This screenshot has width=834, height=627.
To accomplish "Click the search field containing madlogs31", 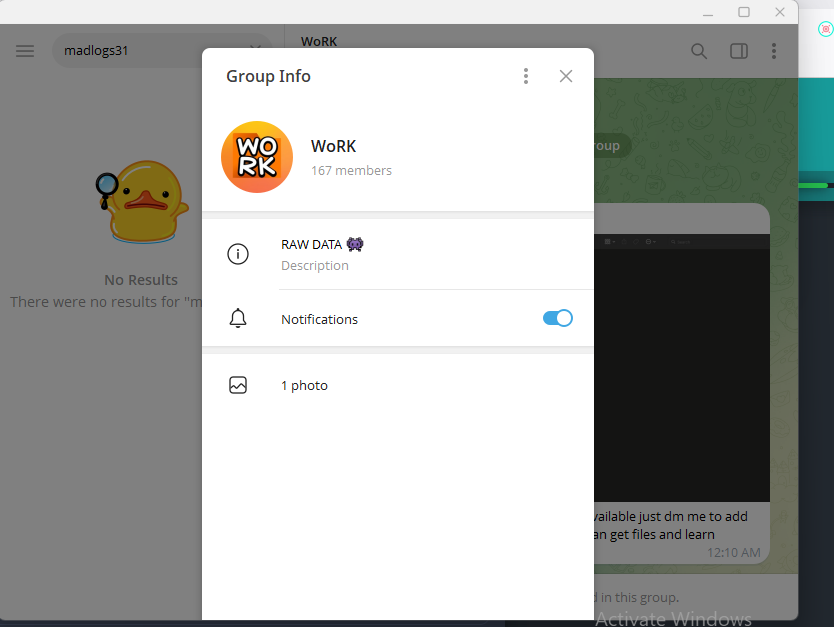I will pyautogui.click(x=150, y=50).
